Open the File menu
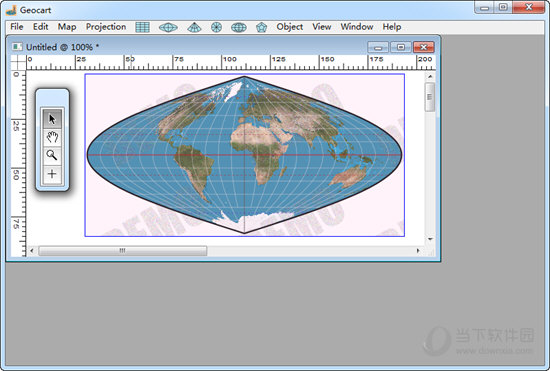Viewport: 550px width, 371px height. tap(16, 27)
